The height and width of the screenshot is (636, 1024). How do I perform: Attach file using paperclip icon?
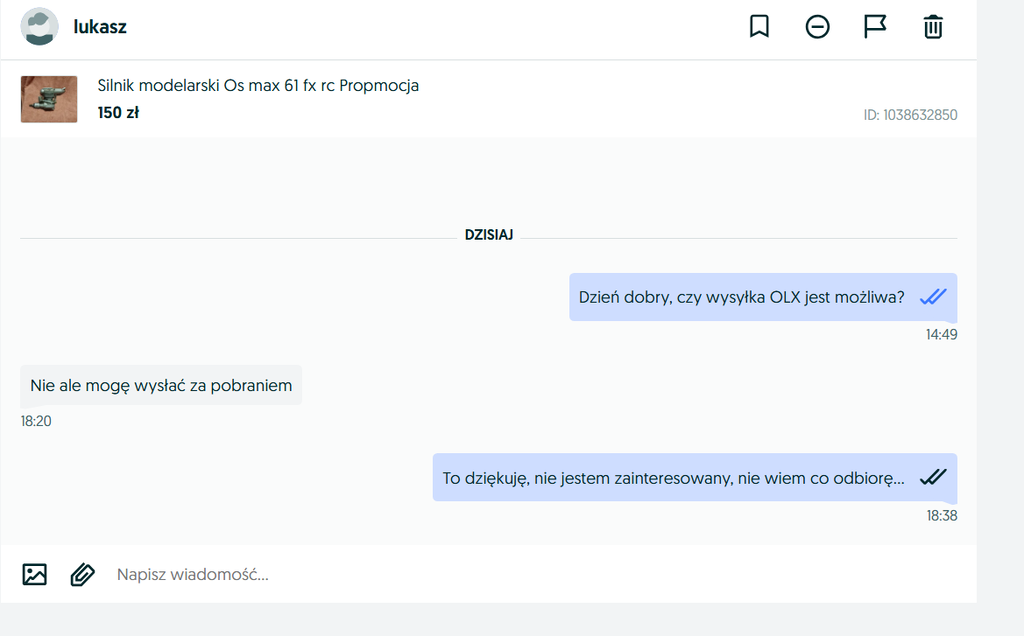click(82, 574)
